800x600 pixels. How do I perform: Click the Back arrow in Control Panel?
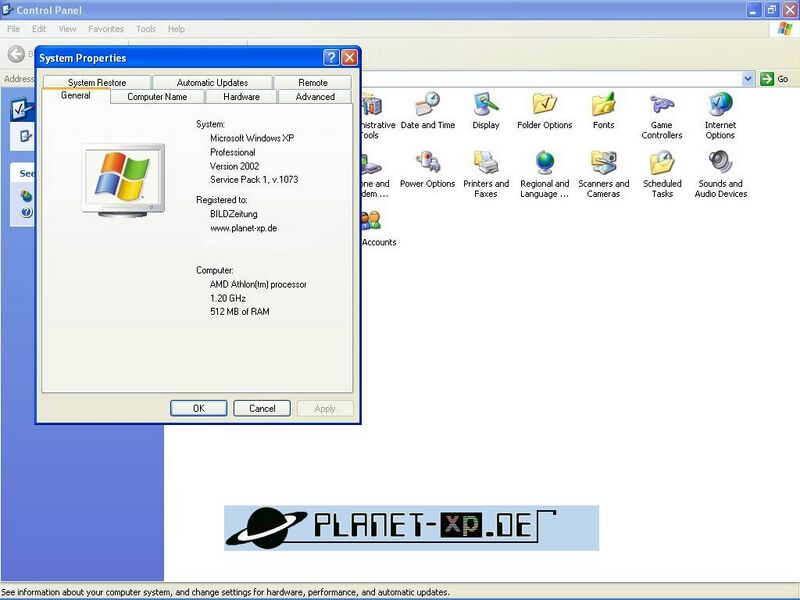pyautogui.click(x=16, y=54)
